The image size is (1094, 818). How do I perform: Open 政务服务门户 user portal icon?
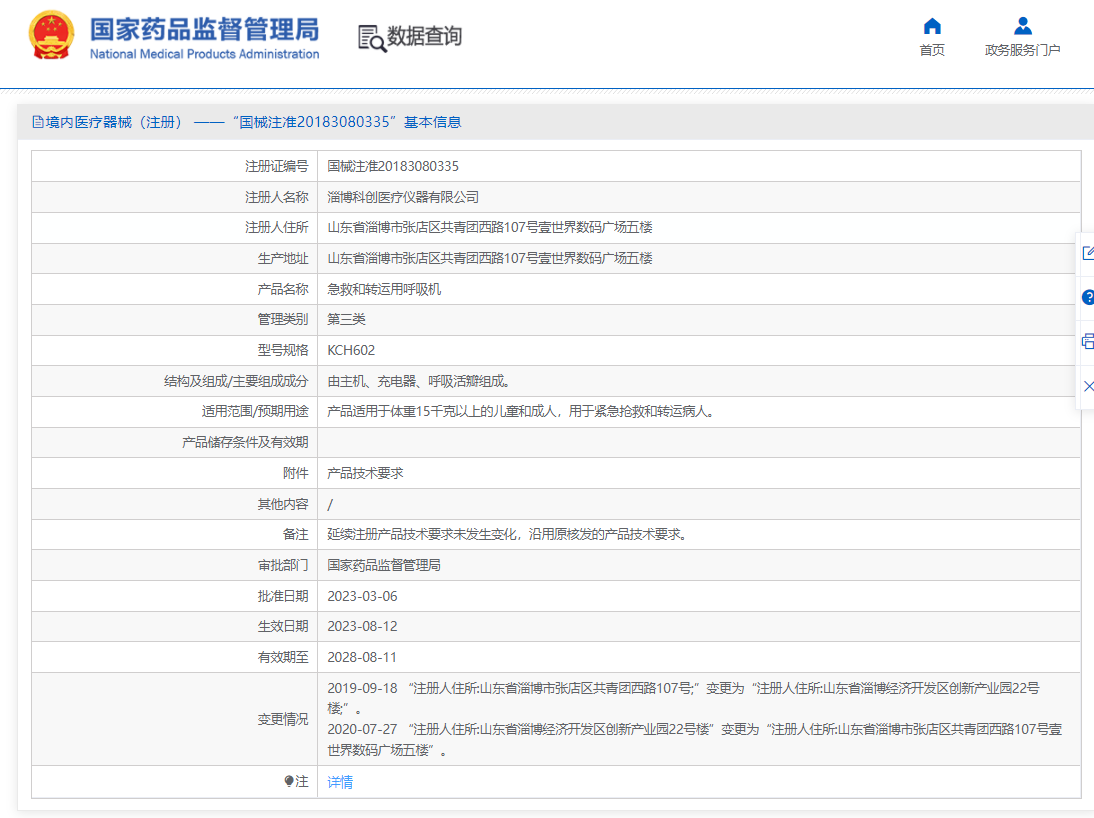click(x=1023, y=26)
